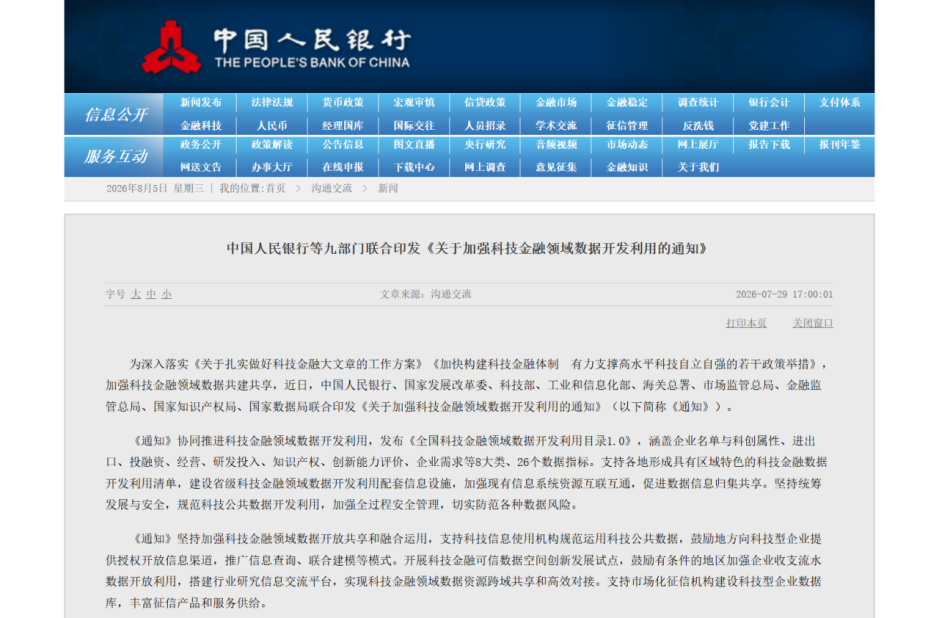Set font size to 小
The height and width of the screenshot is (618, 940).
[x=166, y=294]
